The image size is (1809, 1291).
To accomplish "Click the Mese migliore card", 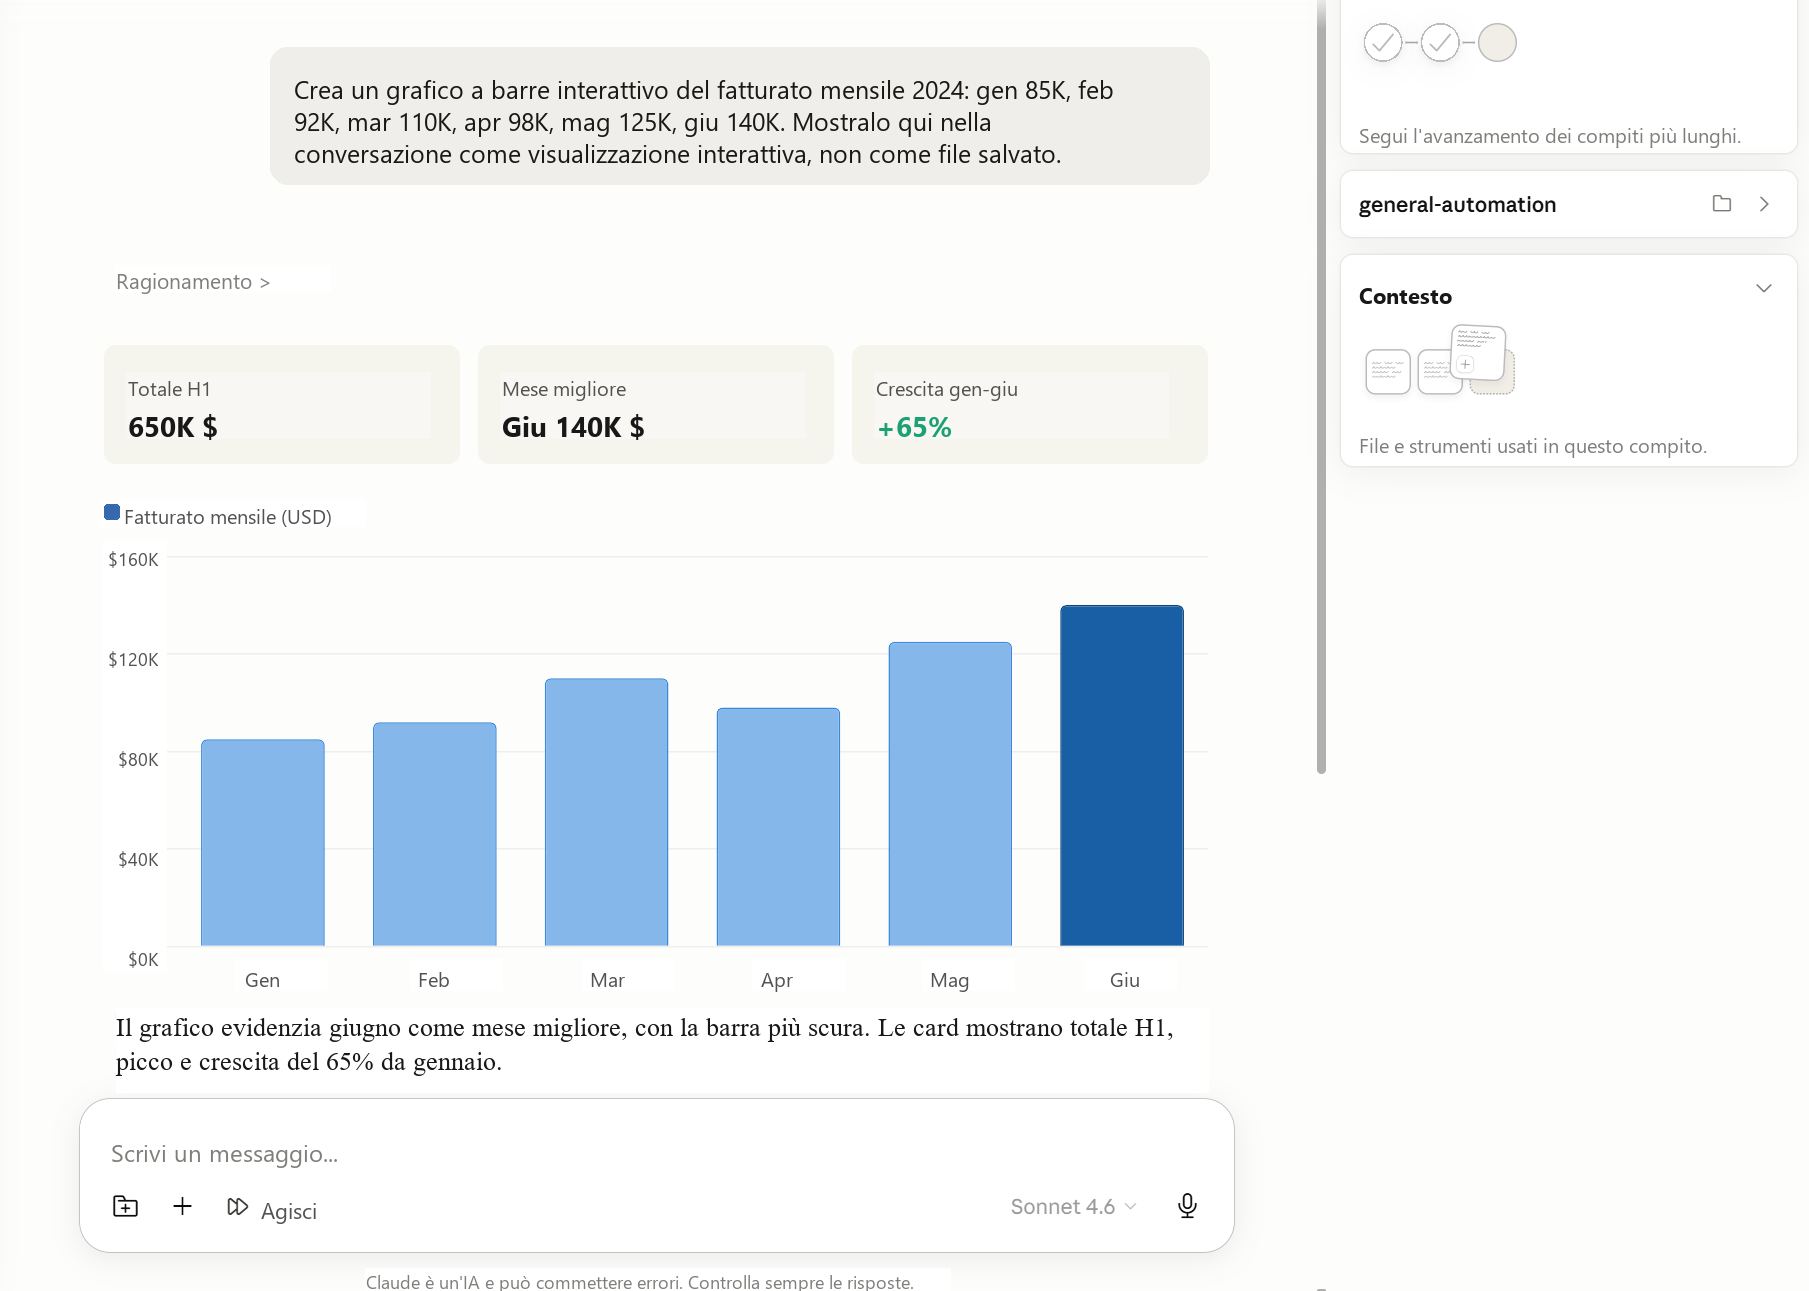I will [656, 404].
